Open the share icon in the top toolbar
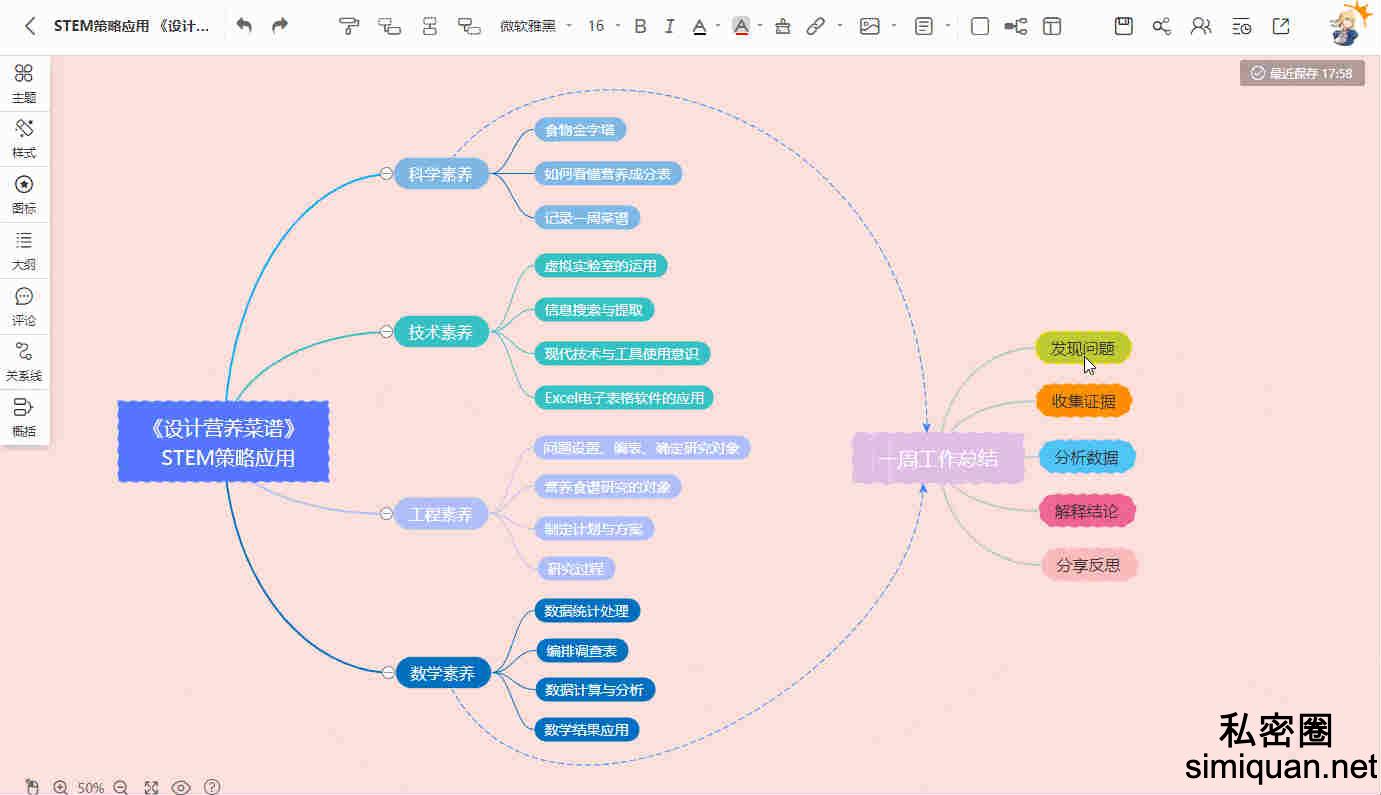 (1161, 26)
